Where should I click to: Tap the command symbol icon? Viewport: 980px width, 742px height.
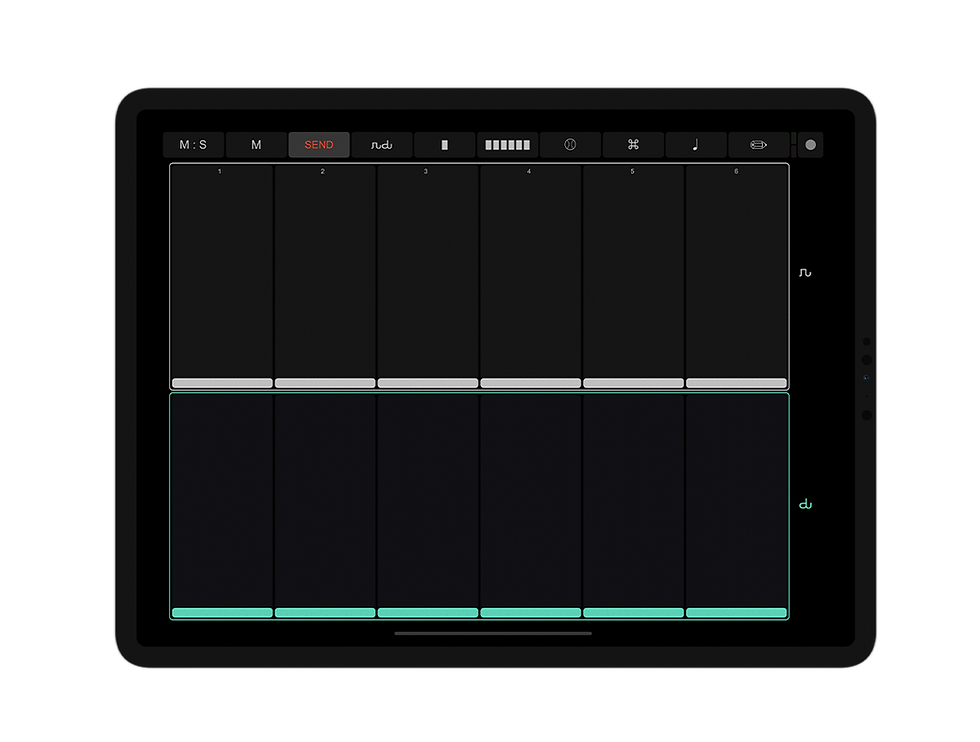633,145
